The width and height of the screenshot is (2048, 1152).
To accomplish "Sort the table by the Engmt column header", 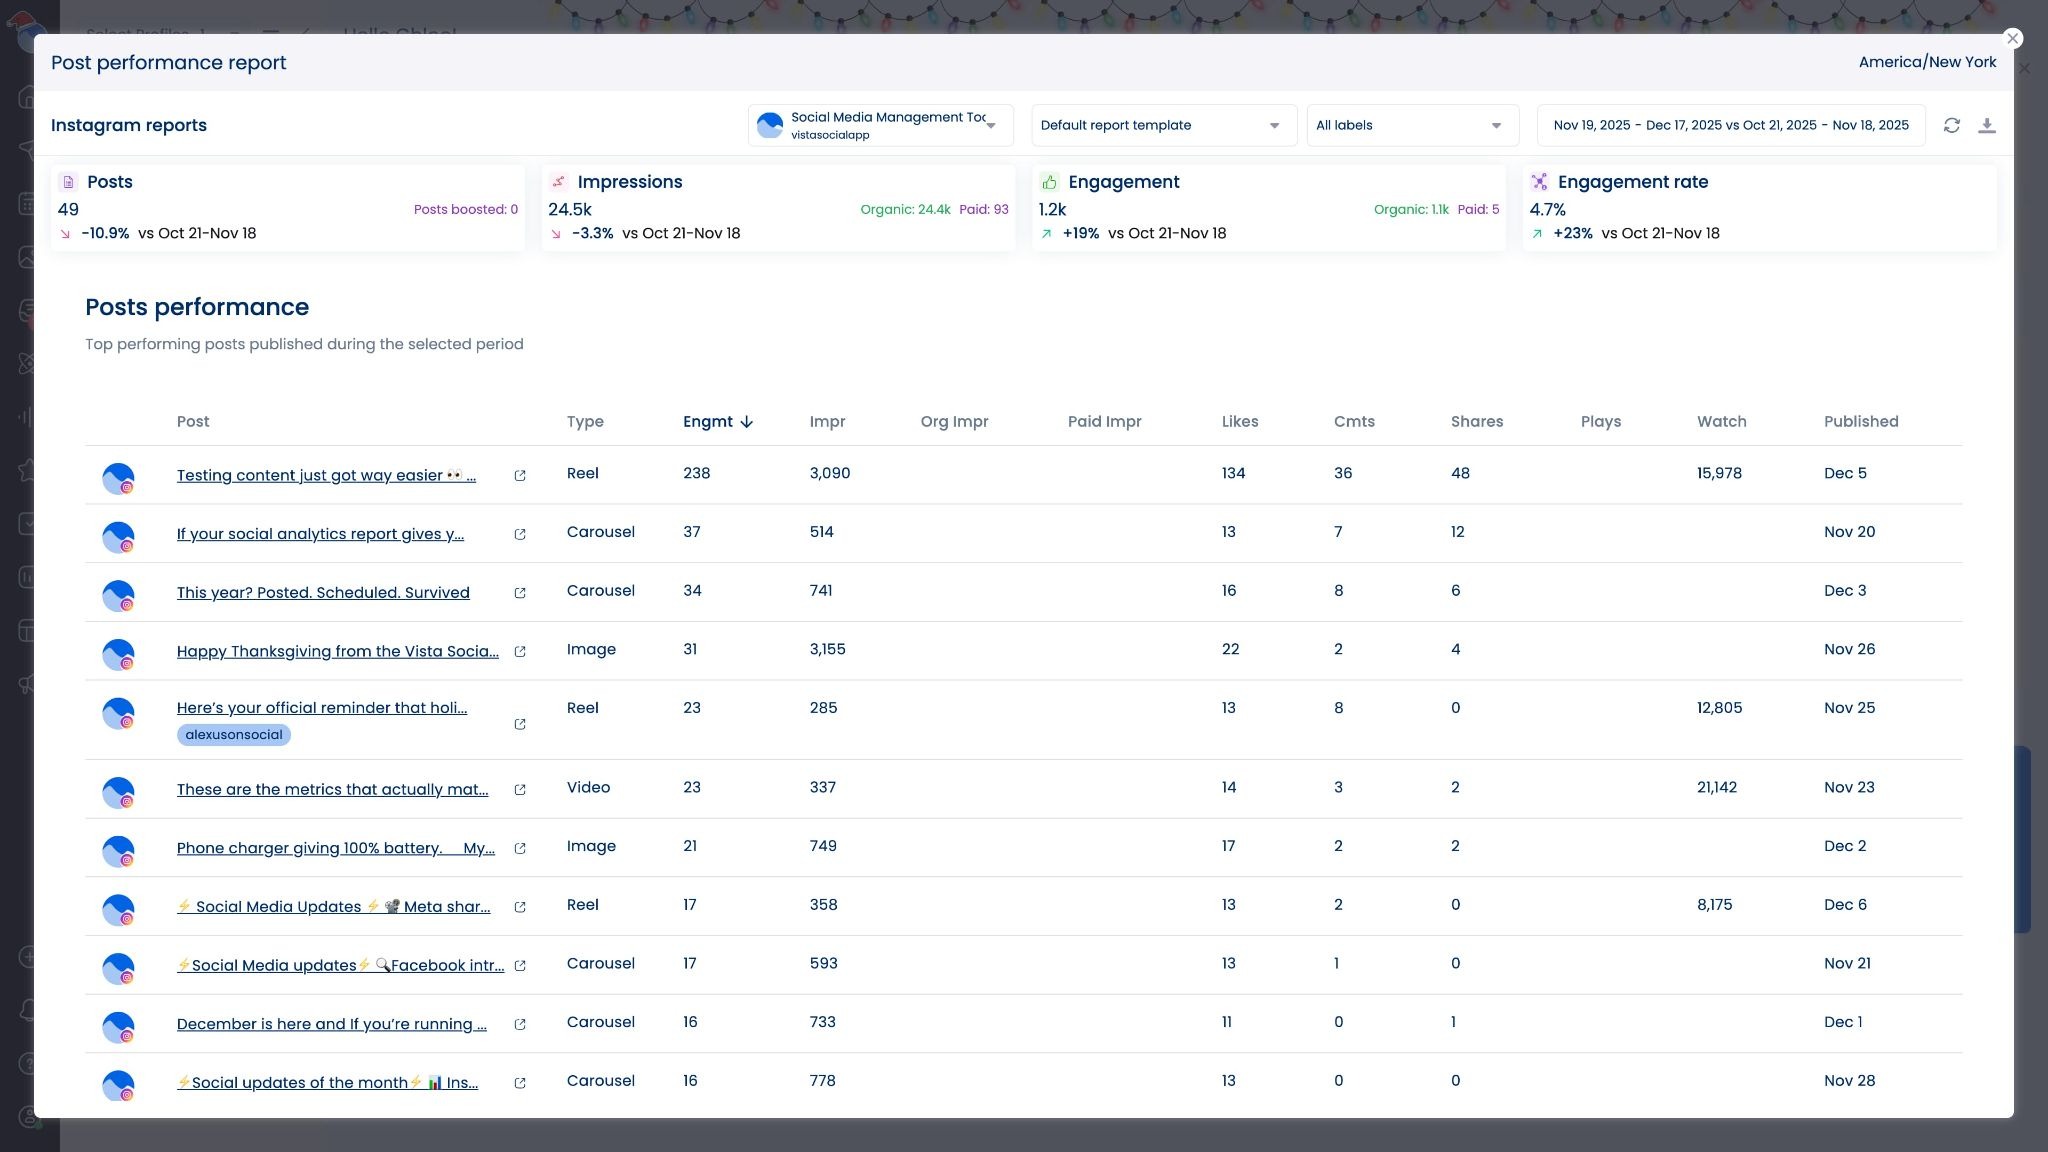I will coord(717,421).
